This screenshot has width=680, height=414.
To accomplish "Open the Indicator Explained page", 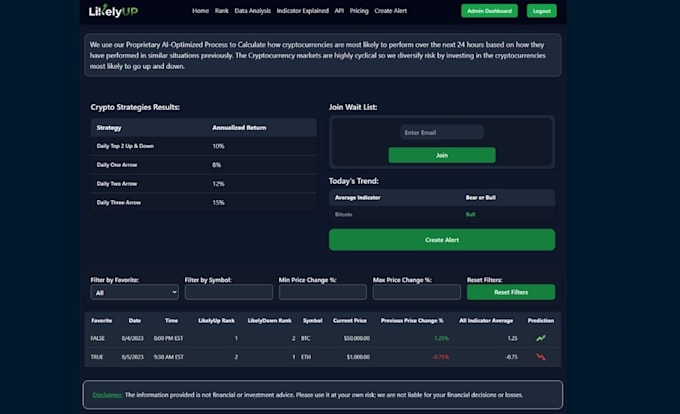I will click(x=303, y=11).
